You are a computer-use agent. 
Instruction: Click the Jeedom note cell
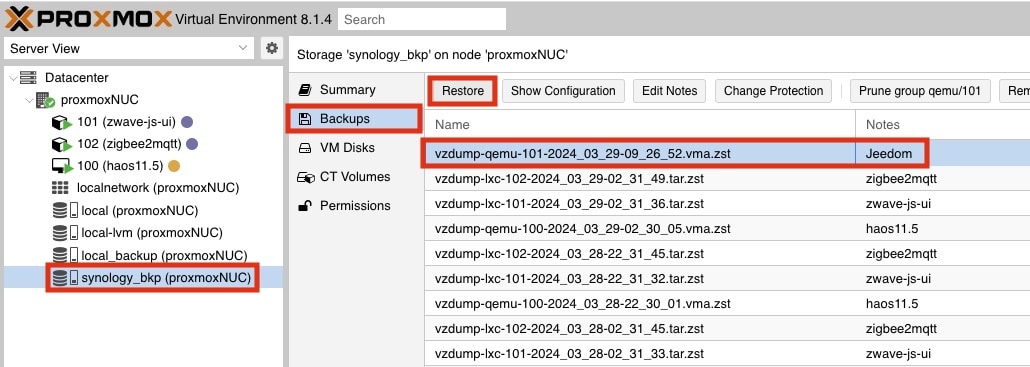889,154
